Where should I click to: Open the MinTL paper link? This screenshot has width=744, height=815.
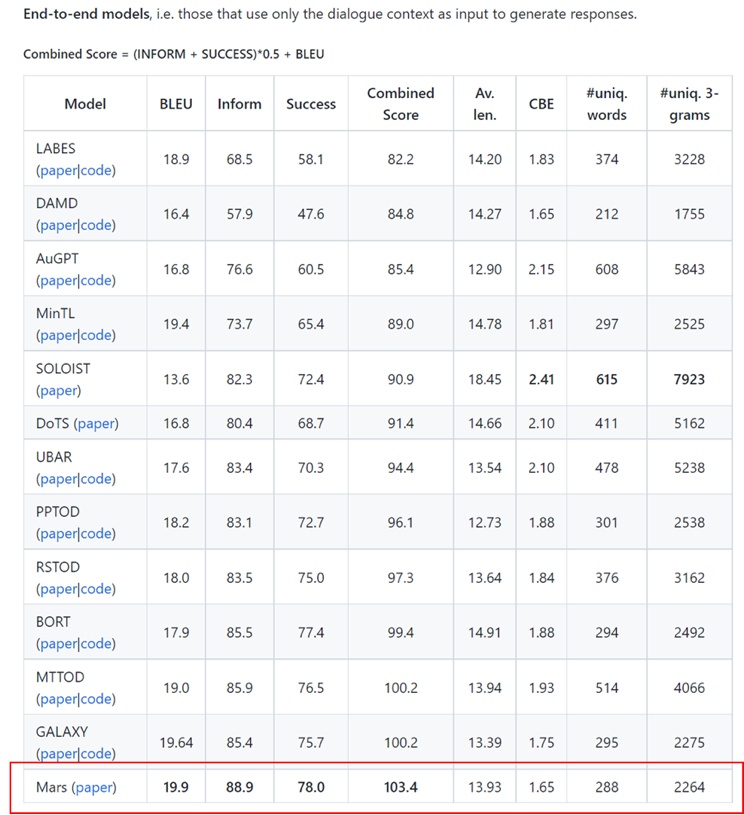tap(58, 335)
